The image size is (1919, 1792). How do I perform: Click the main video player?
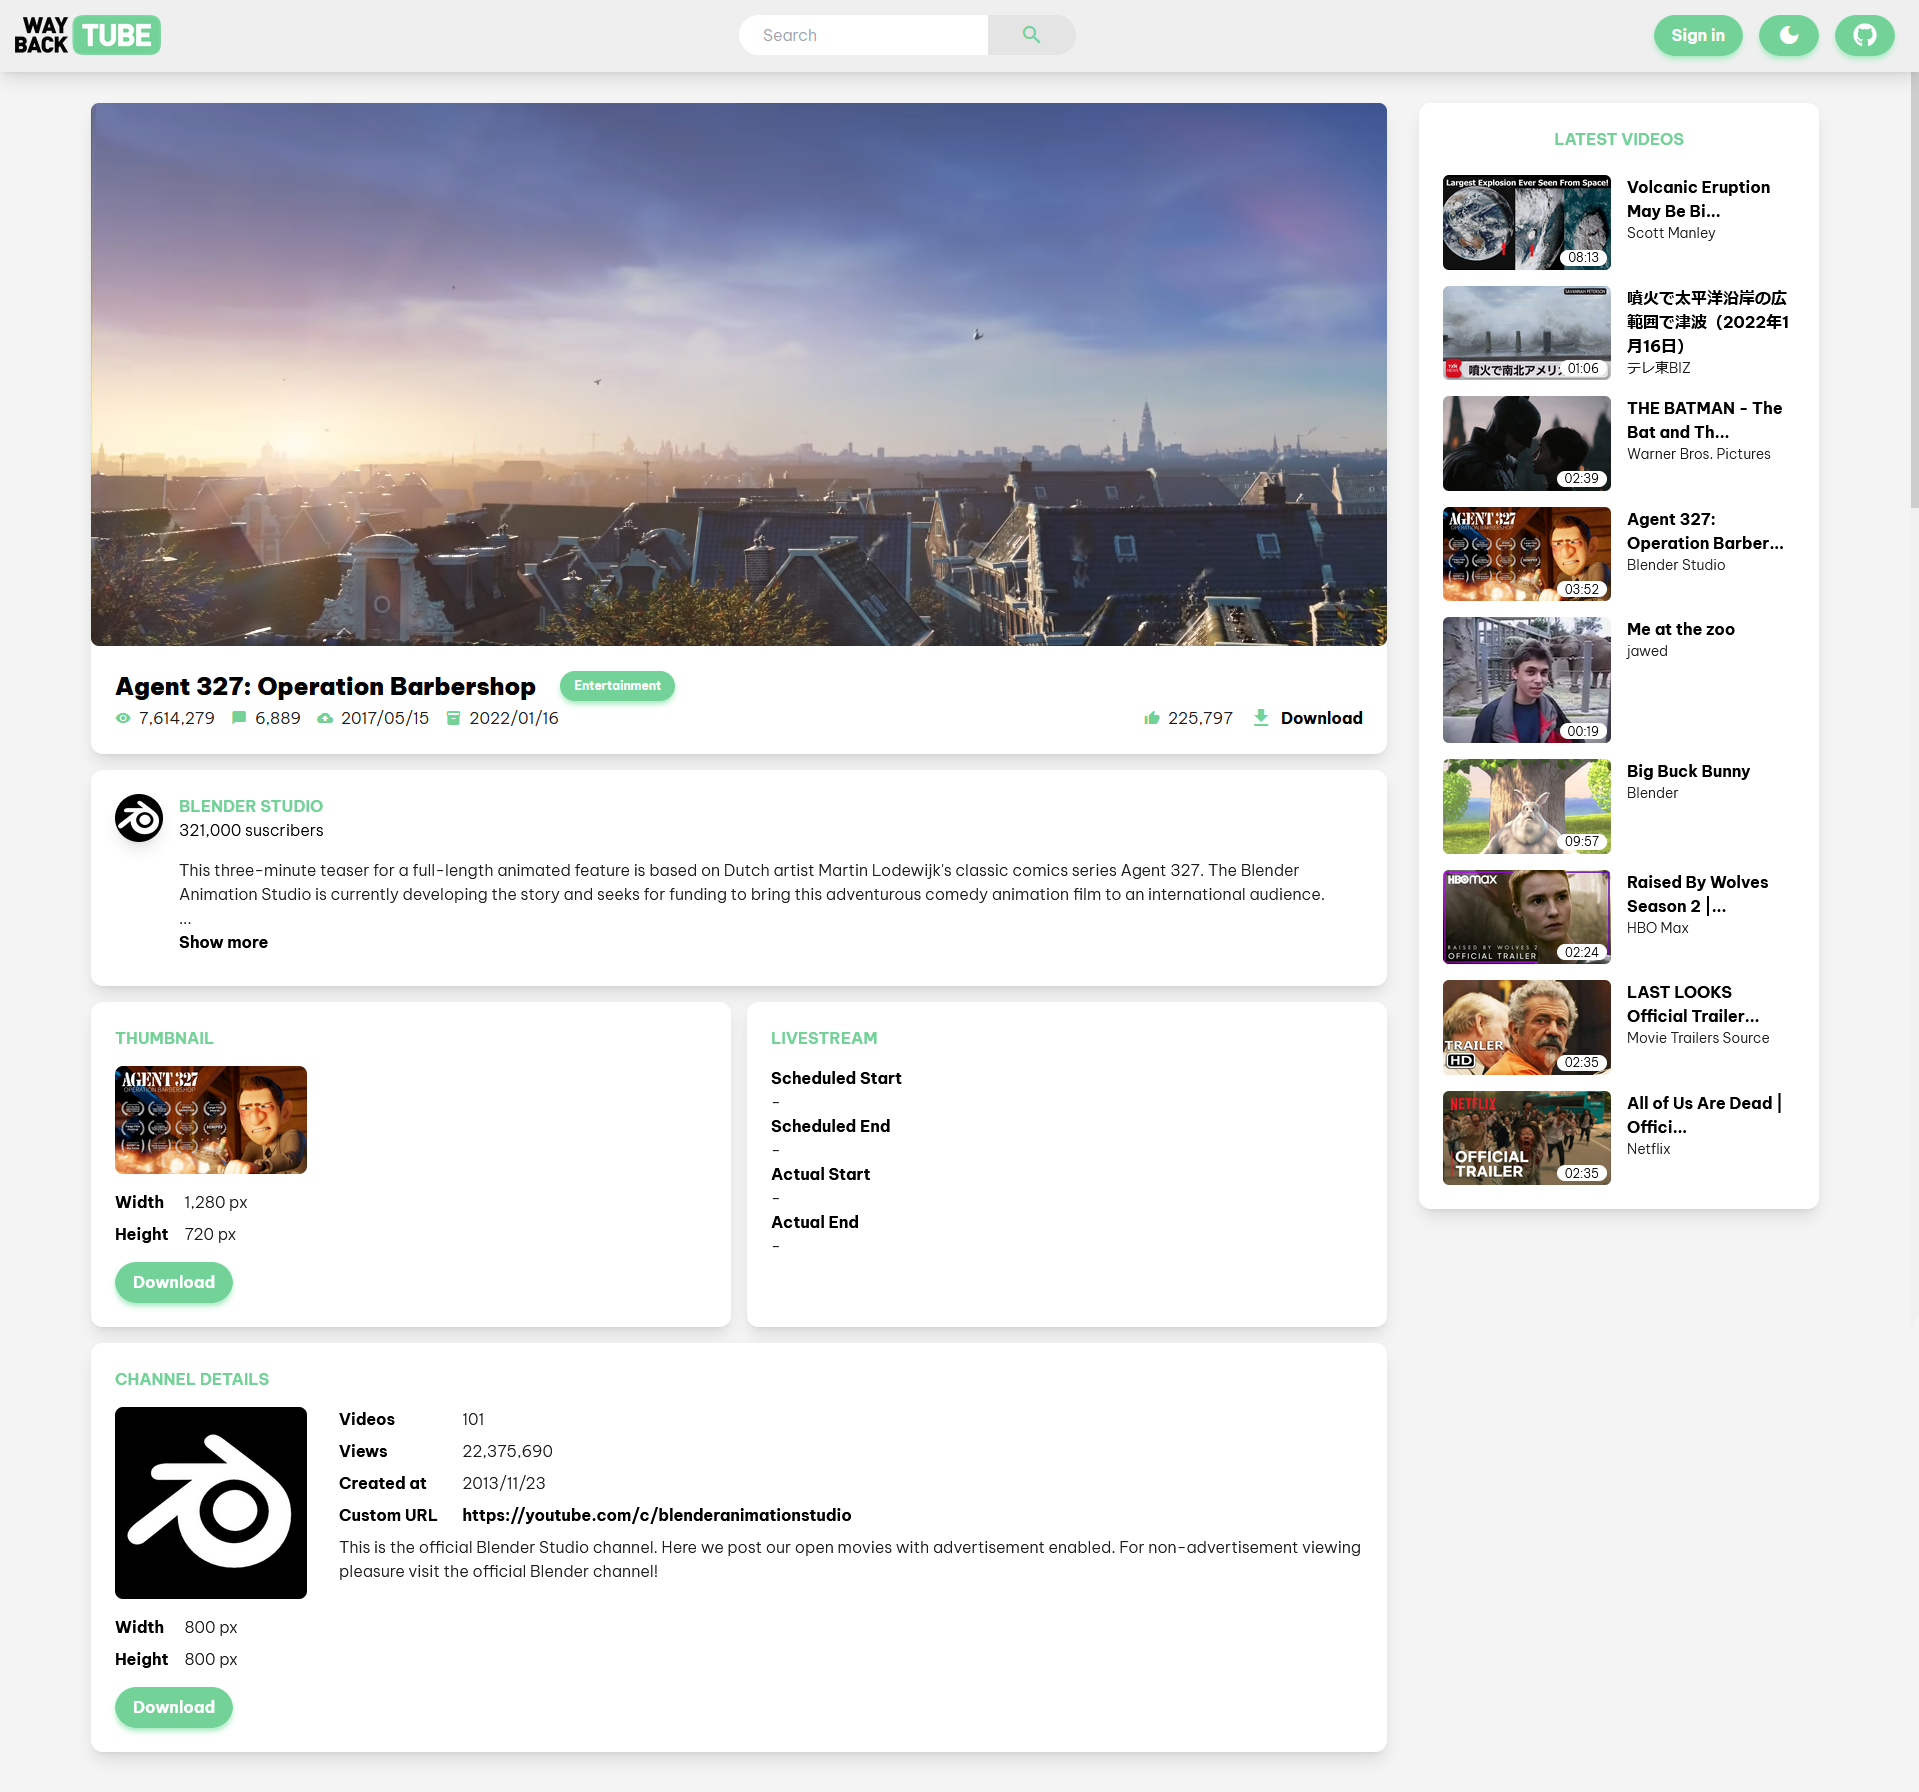click(739, 374)
